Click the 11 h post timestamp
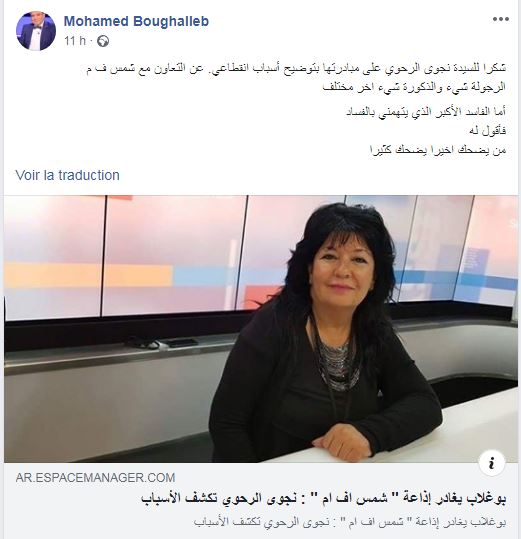521x539 pixels. coord(75,41)
